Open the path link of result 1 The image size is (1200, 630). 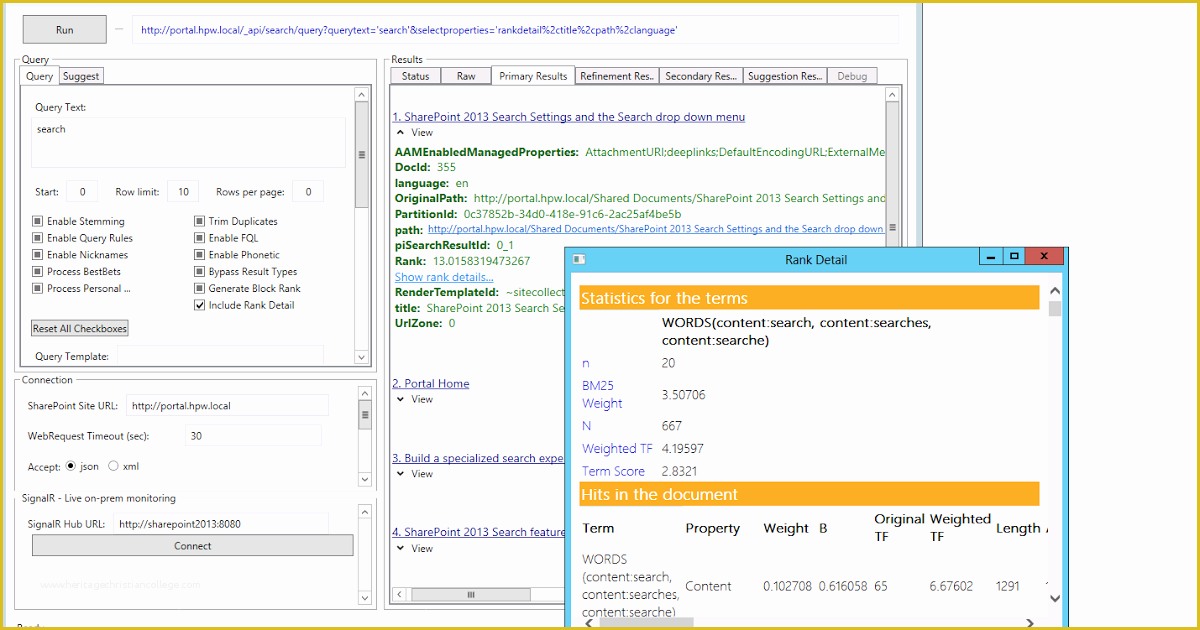655,229
